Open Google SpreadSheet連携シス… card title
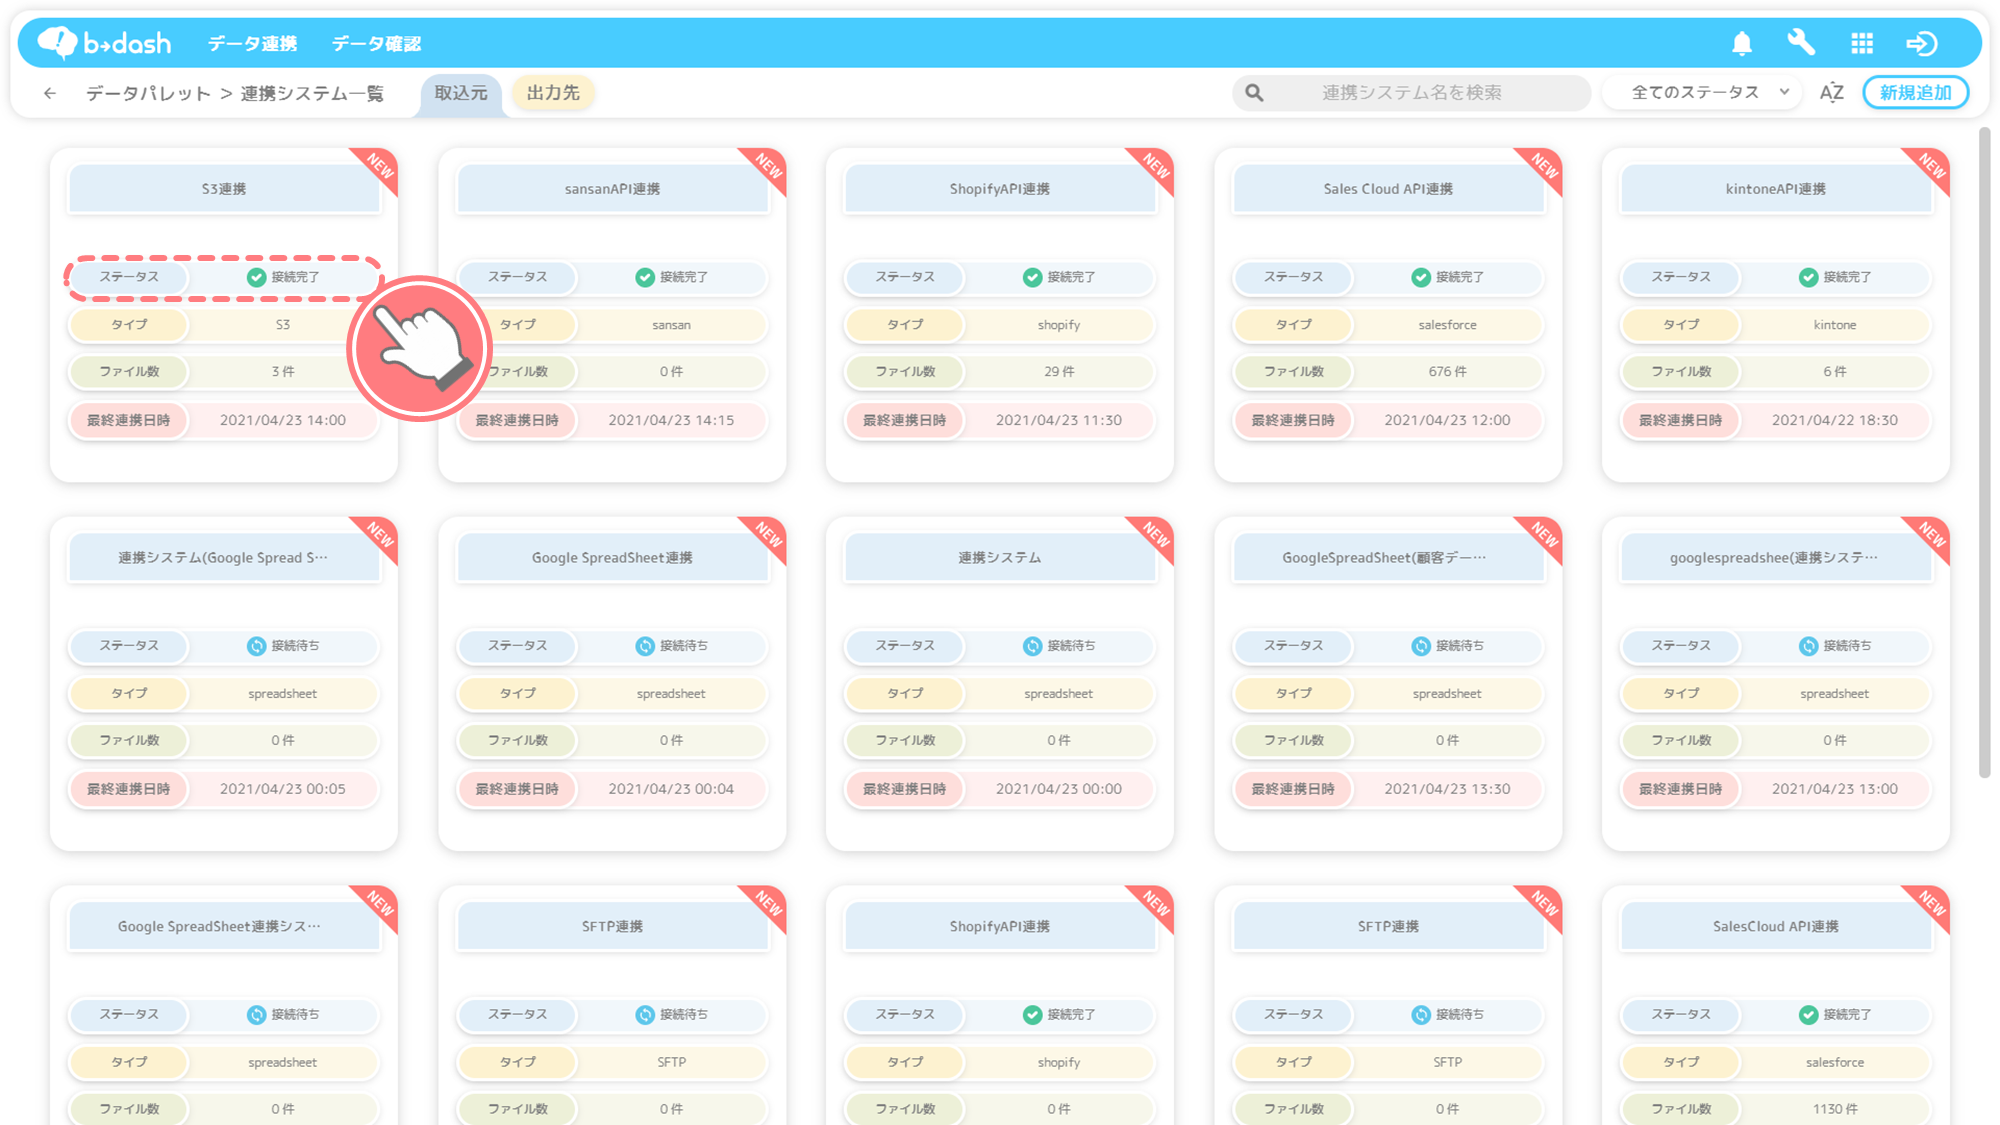 click(x=224, y=927)
